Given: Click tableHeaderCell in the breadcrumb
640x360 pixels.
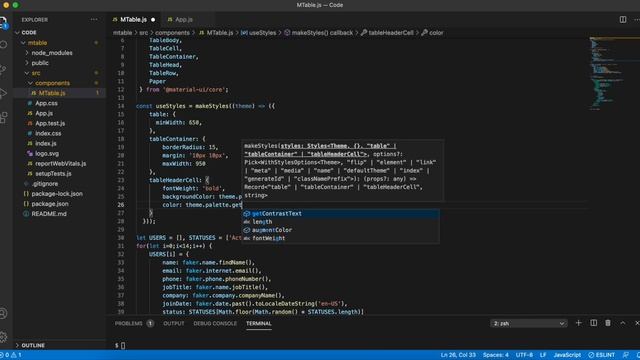Looking at the screenshot, I should [x=391, y=33].
